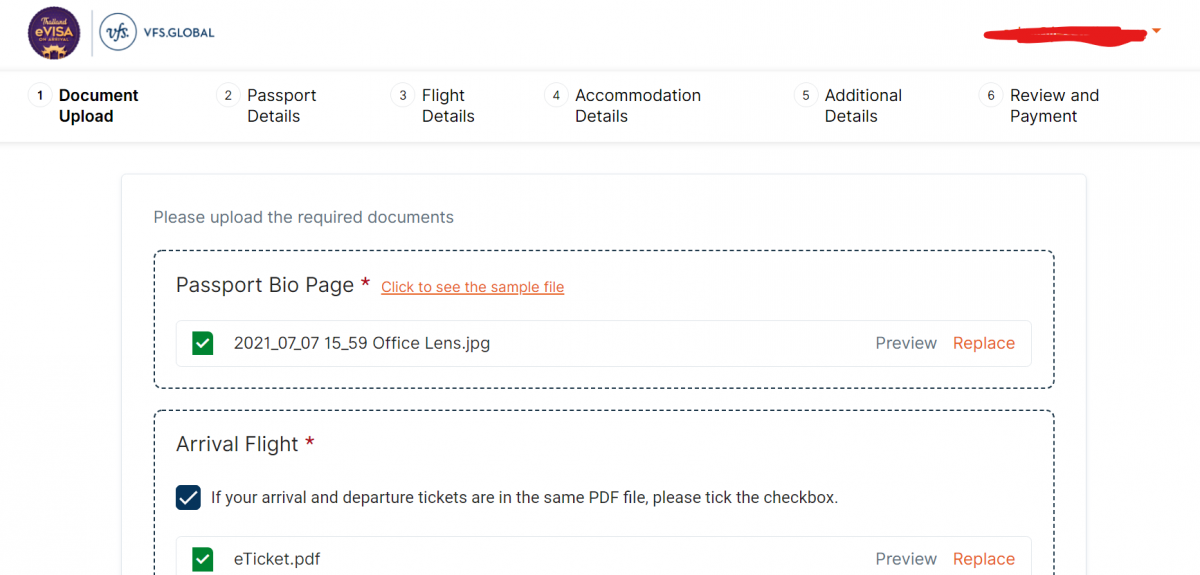The image size is (1200, 575).
Task: Click the green checkmark beside eTicket.pdf
Action: point(203,559)
